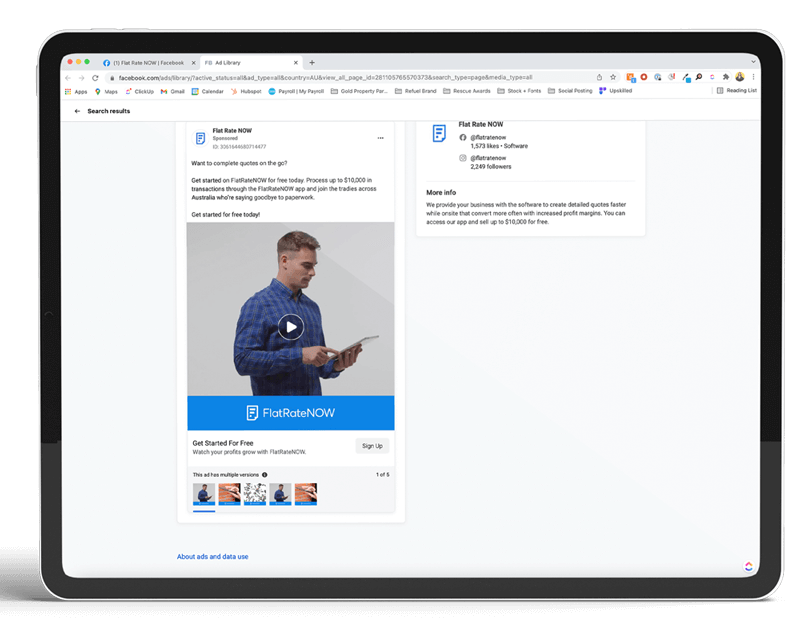The image size is (800, 642).
Task: Open the Gmail bookmark
Action: (x=172, y=91)
